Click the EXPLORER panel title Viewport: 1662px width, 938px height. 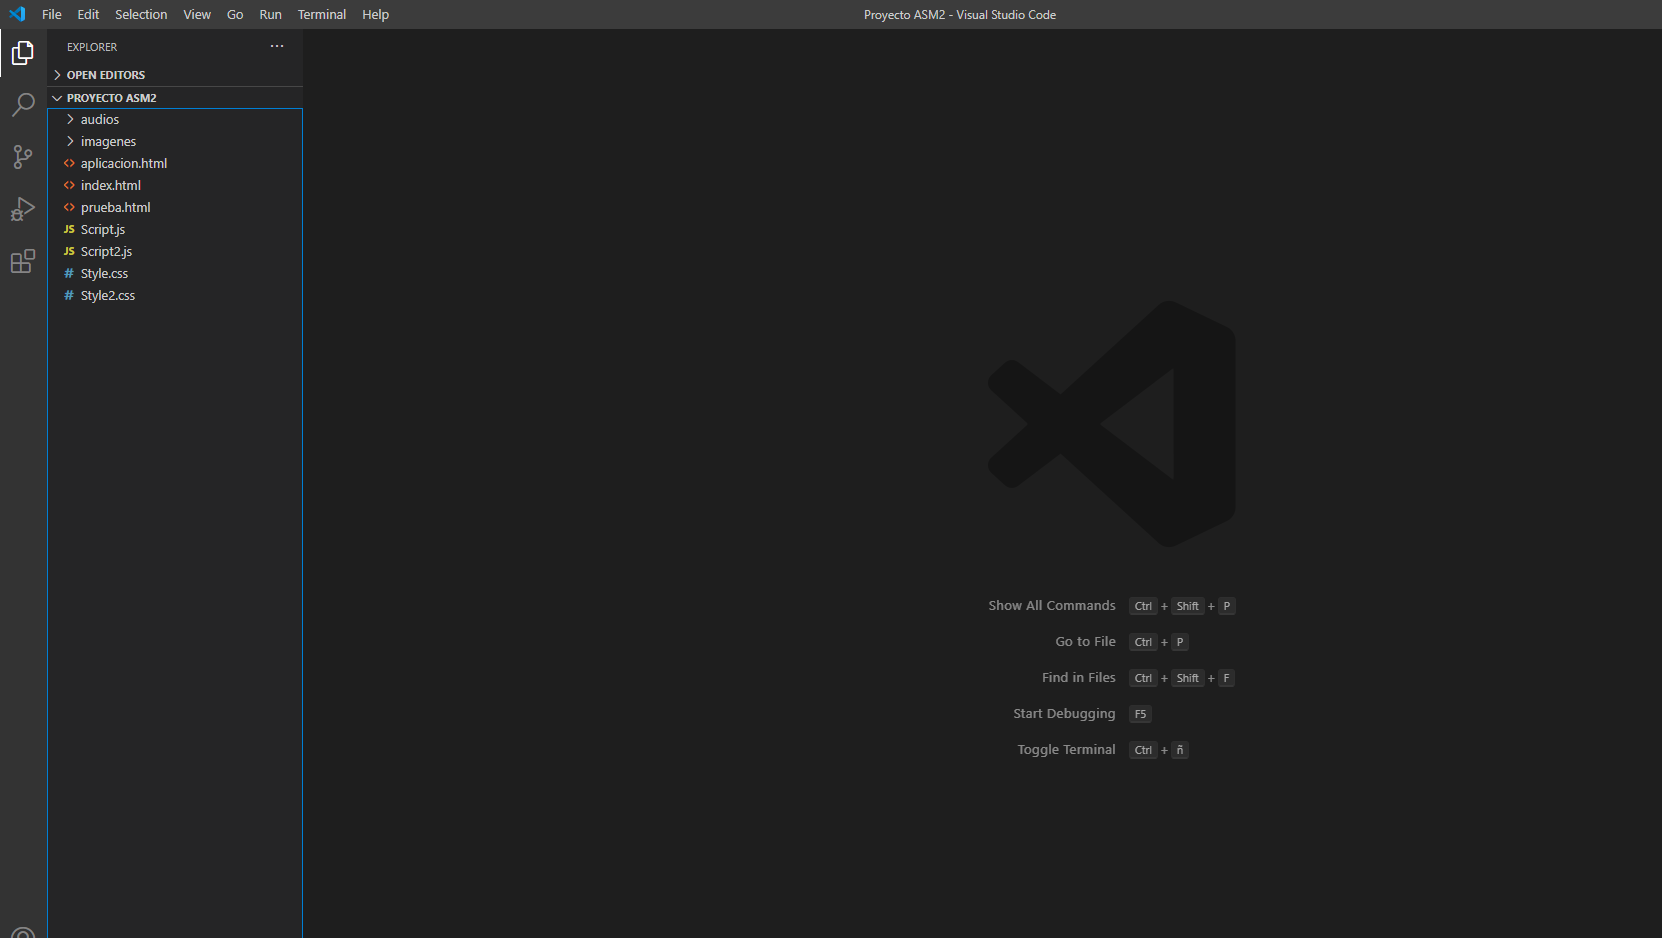92,47
